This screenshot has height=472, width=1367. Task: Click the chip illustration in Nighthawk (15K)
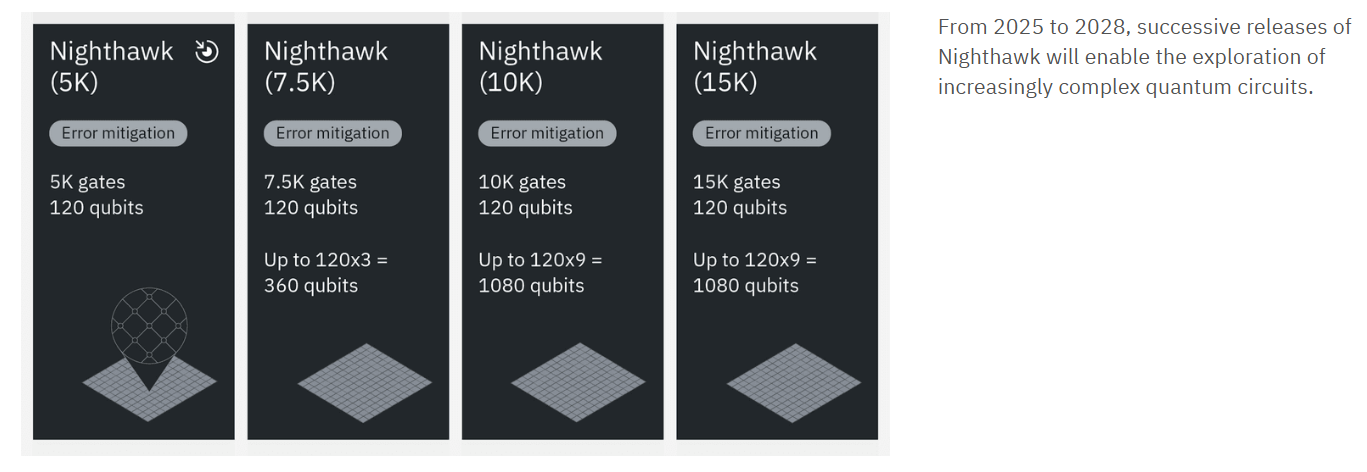point(792,383)
